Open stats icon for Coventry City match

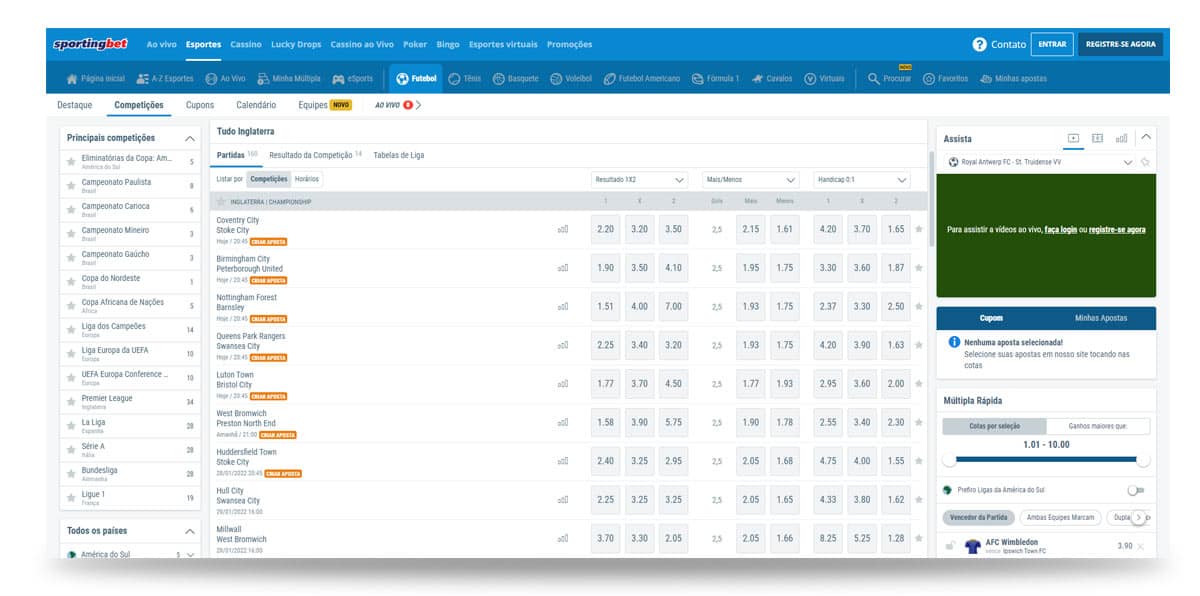tap(563, 229)
